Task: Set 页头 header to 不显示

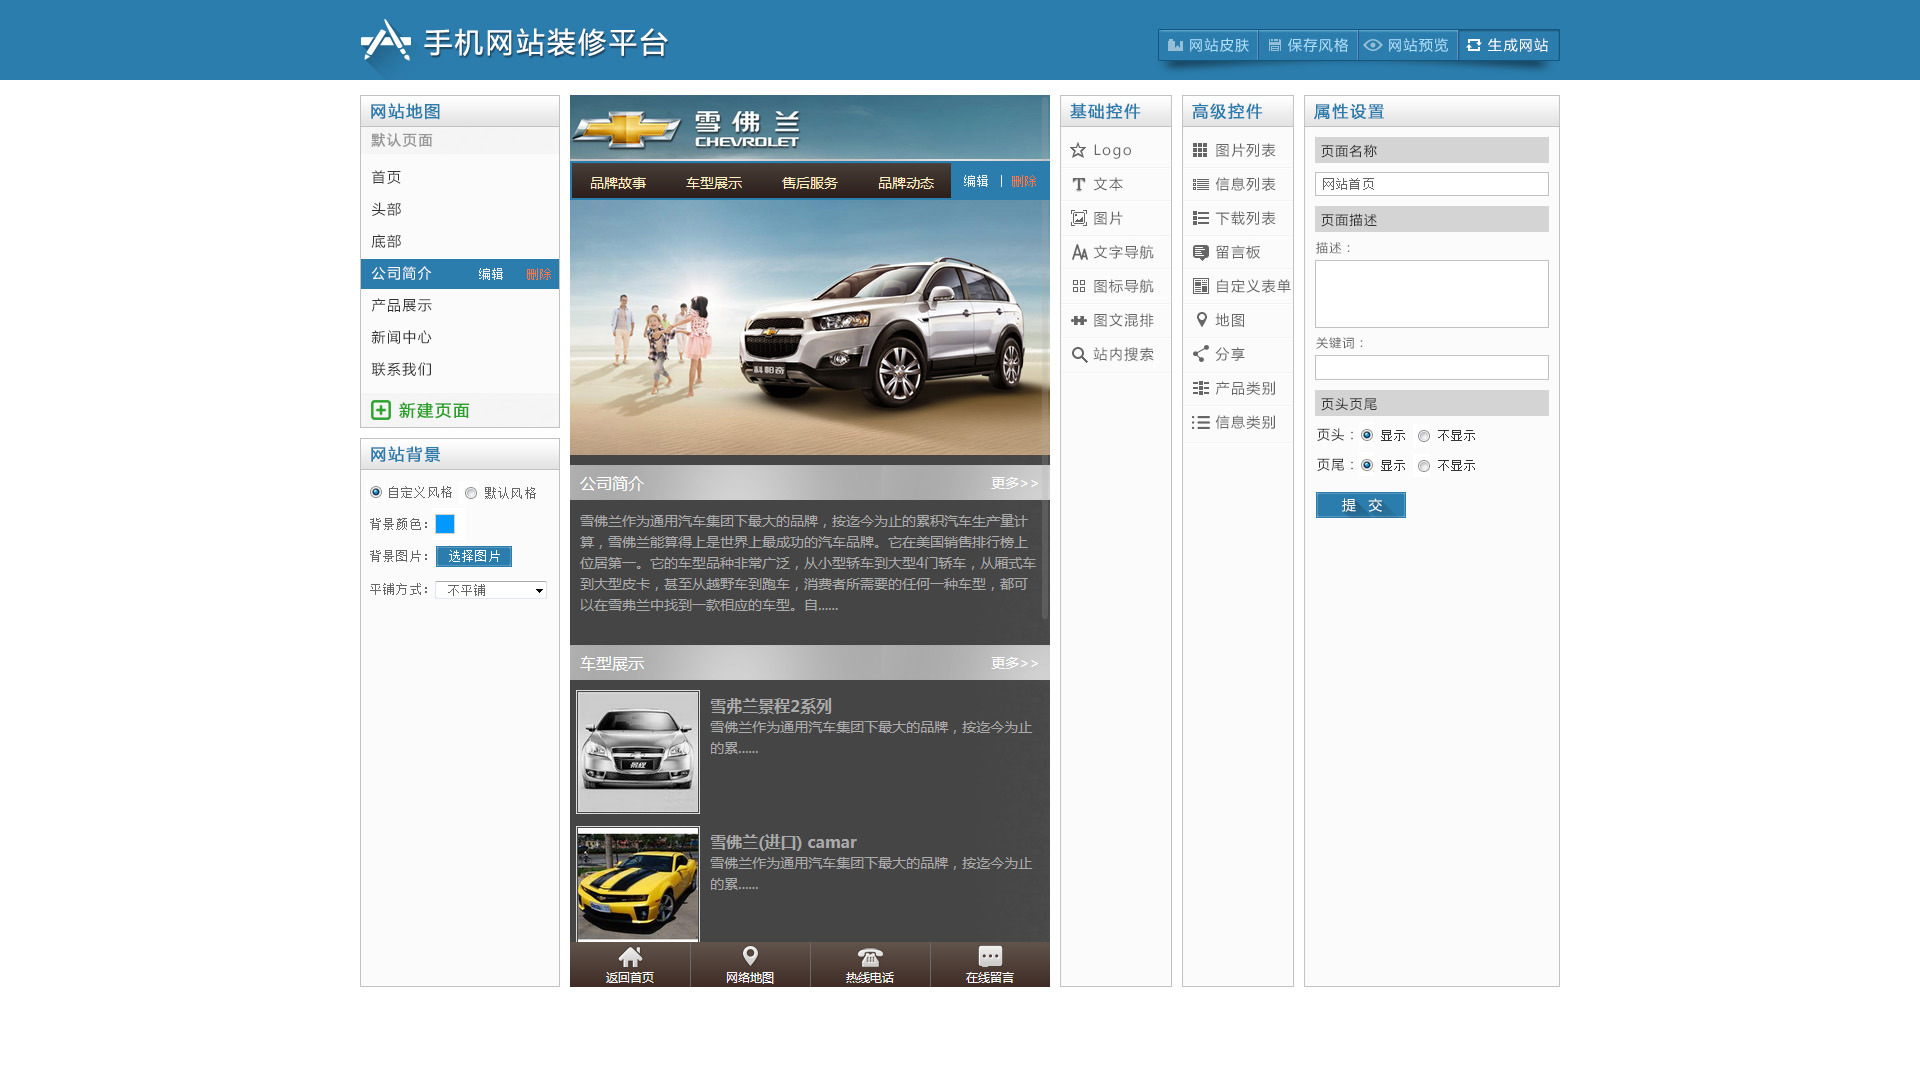Action: tap(1424, 436)
